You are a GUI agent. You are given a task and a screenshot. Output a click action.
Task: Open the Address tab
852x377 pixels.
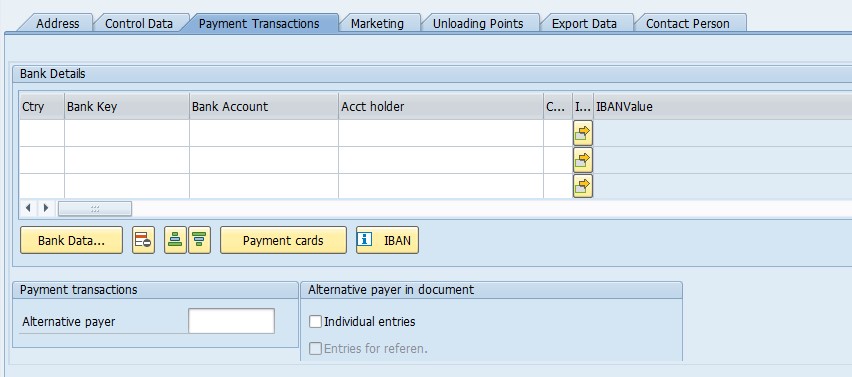[57, 23]
